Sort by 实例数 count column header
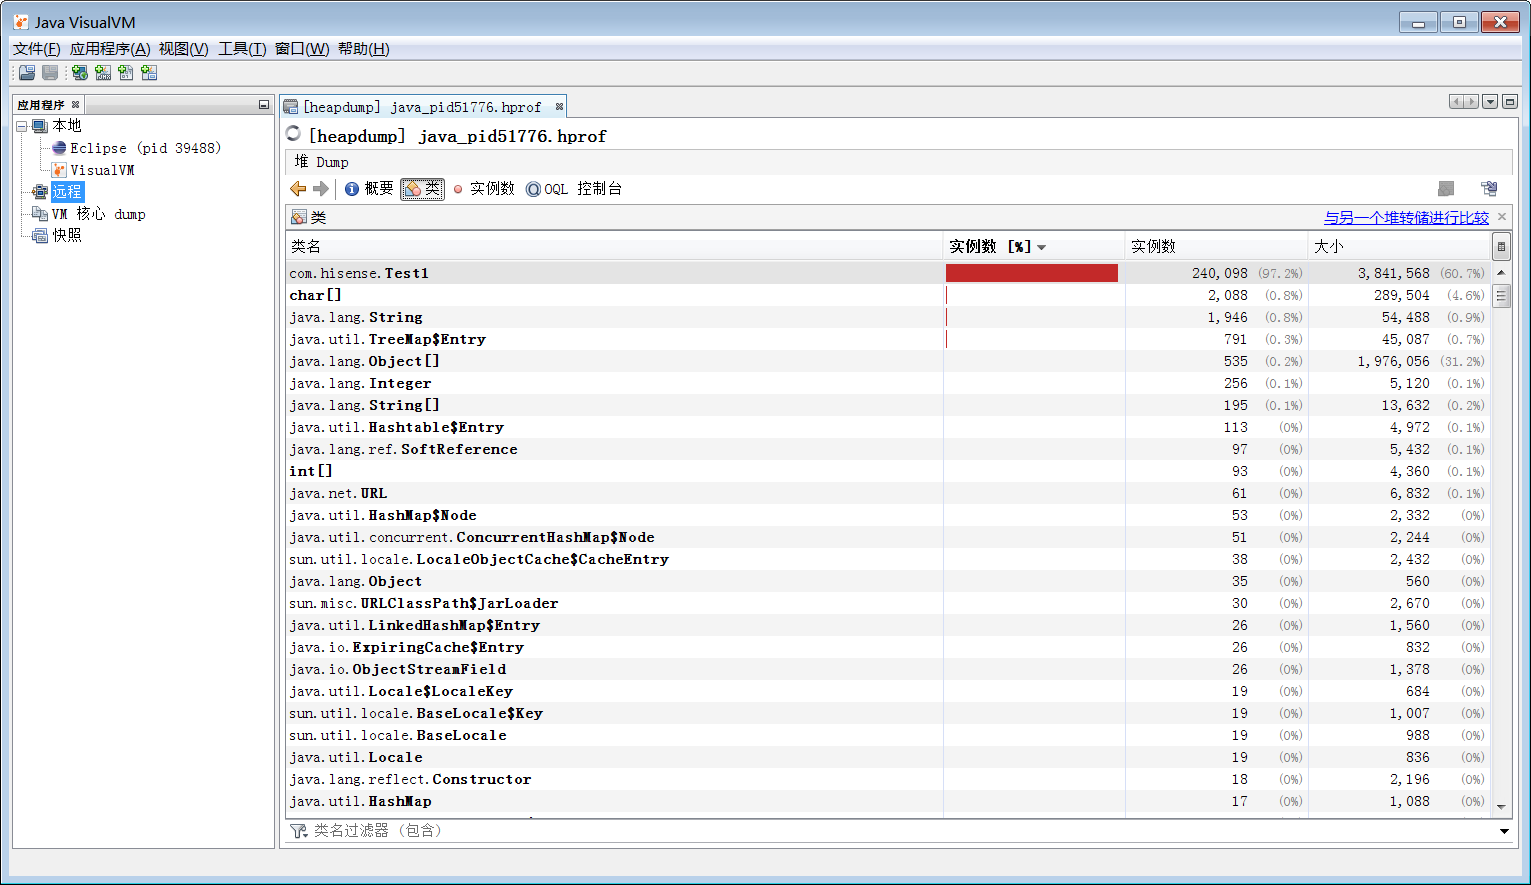 coord(1217,246)
